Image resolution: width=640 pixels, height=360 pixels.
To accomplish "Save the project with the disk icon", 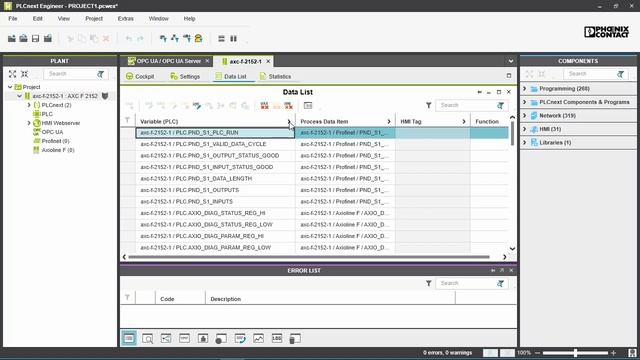I will [36, 38].
